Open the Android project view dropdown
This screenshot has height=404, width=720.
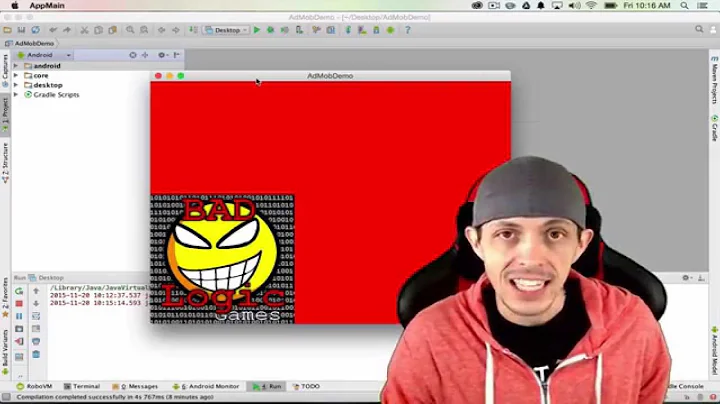[44, 55]
